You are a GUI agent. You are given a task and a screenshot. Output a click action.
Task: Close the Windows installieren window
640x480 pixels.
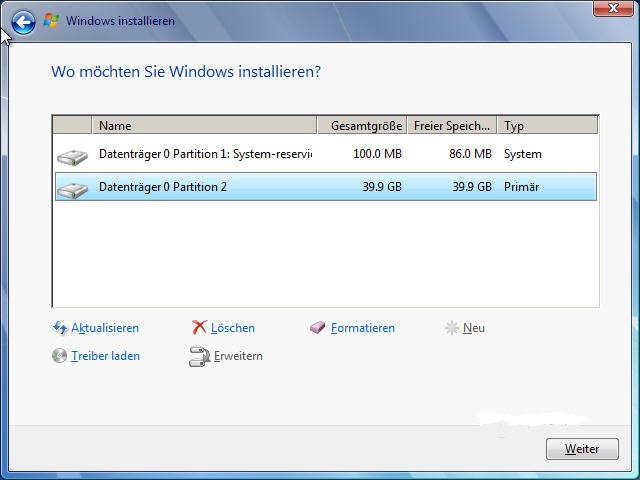(613, 8)
